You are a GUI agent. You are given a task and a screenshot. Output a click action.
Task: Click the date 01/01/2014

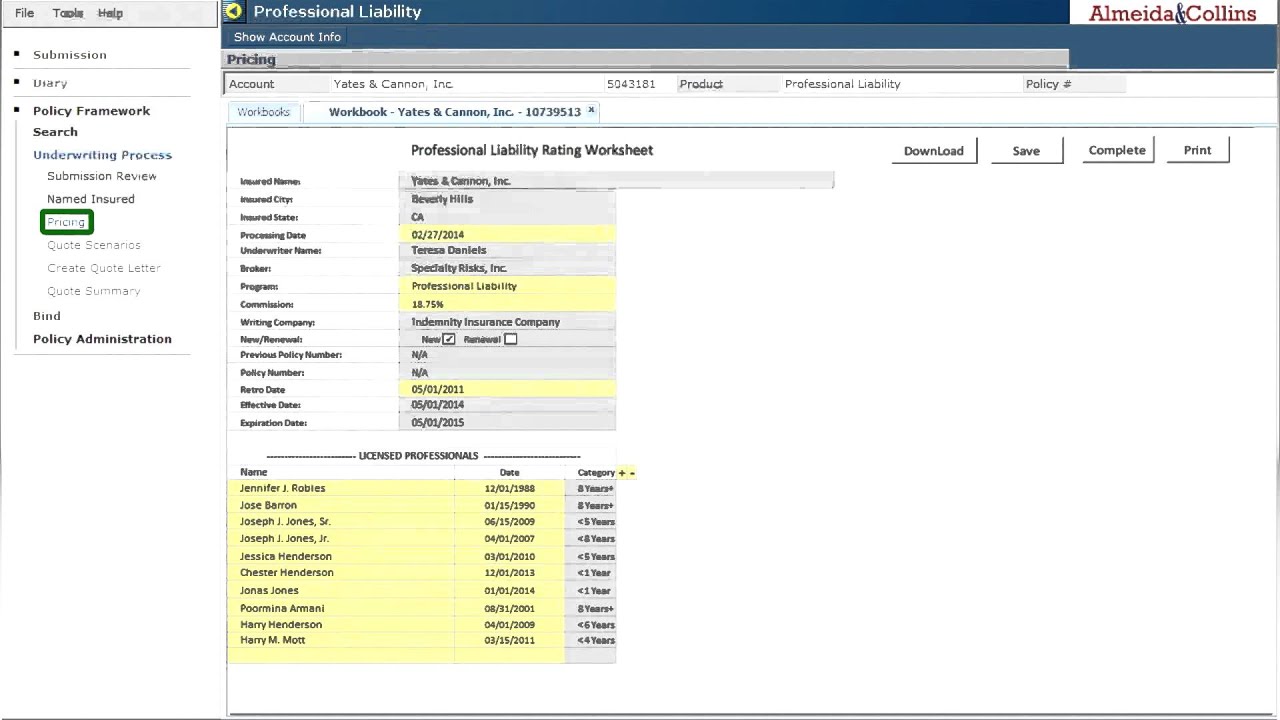tap(510, 591)
